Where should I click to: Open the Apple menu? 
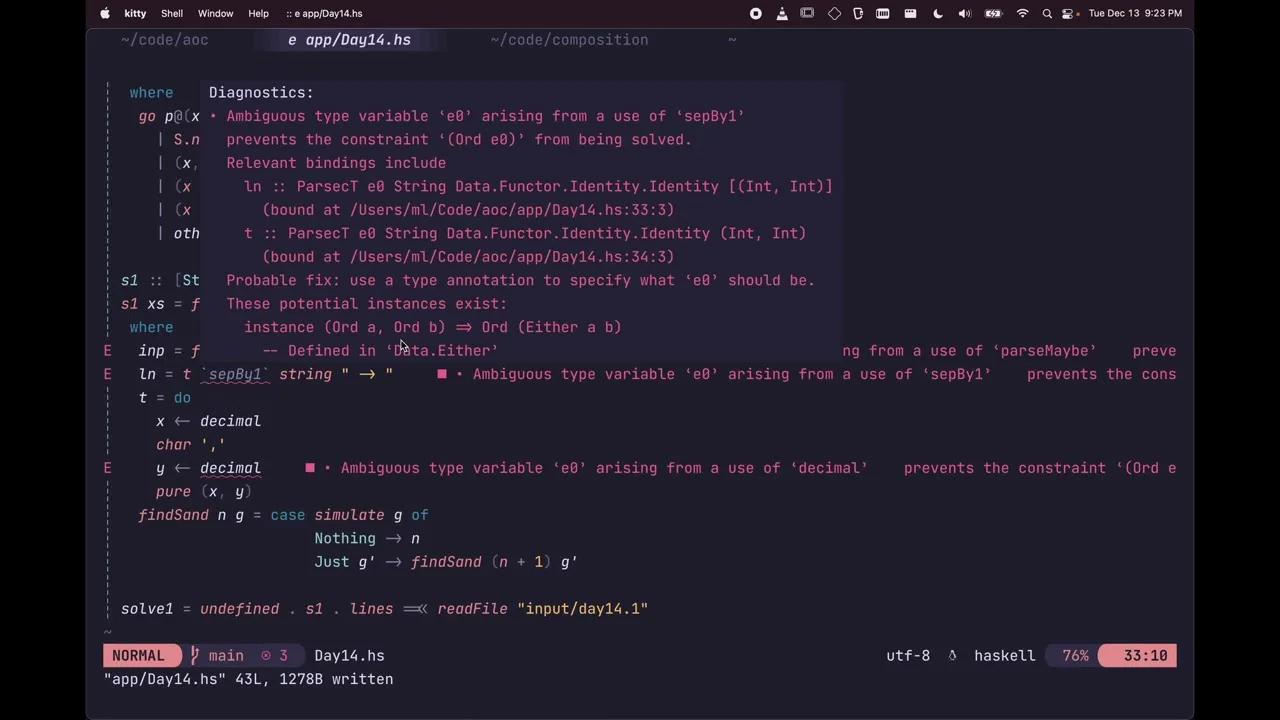click(x=105, y=13)
